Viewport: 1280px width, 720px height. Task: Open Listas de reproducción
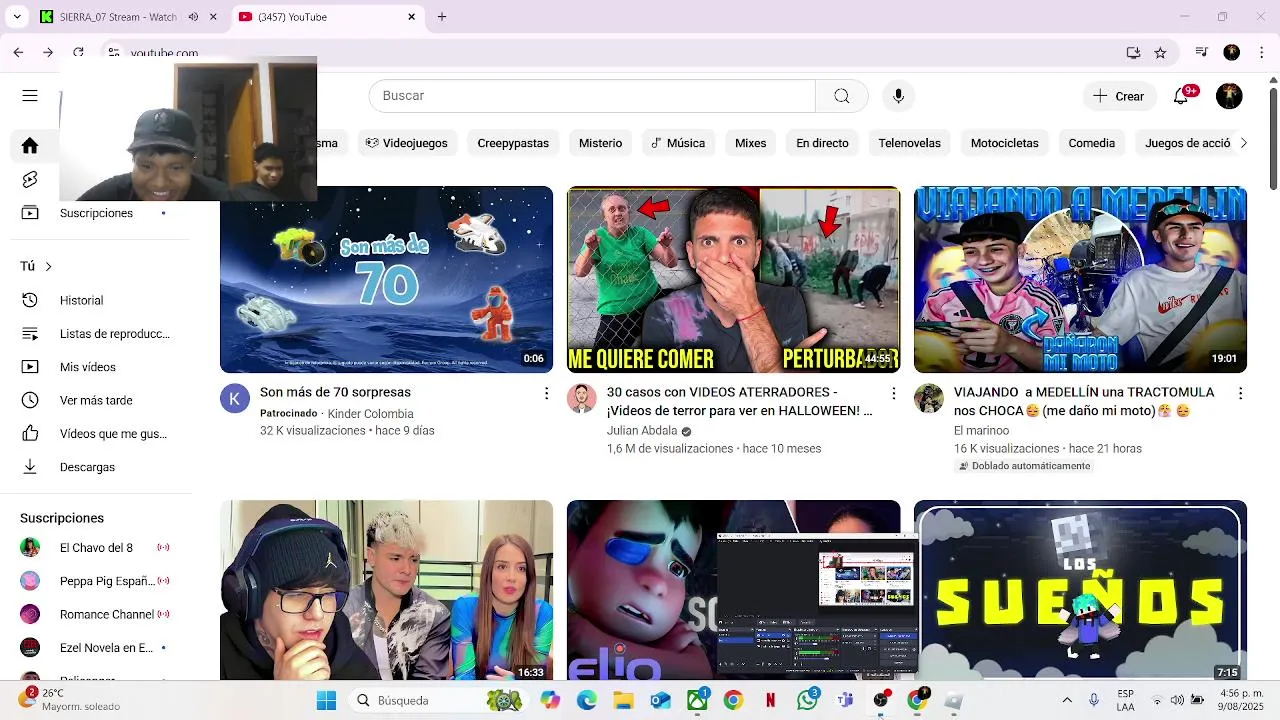tap(114, 334)
